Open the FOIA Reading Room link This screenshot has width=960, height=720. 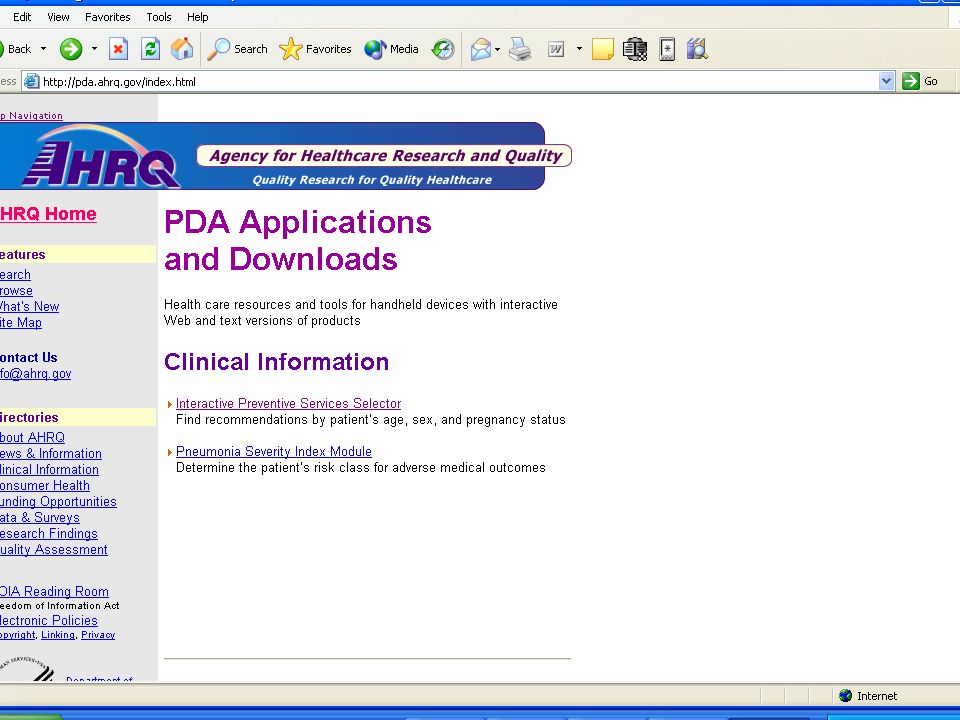pyautogui.click(x=54, y=591)
